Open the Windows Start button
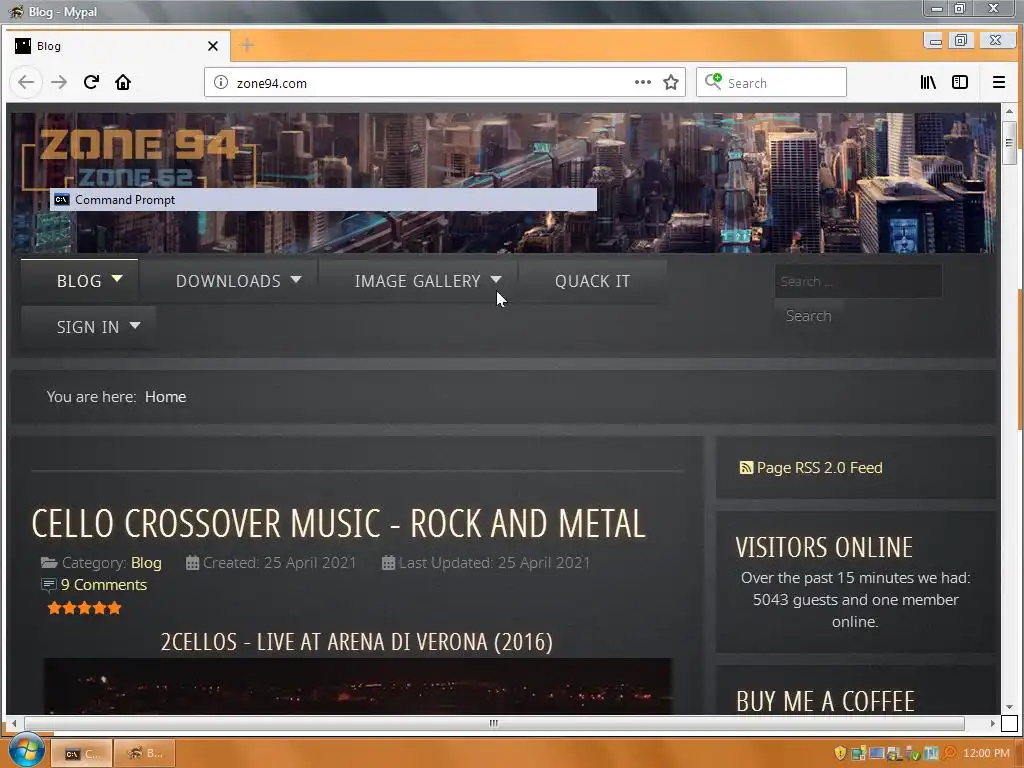The width and height of the screenshot is (1024, 768). click(x=26, y=751)
